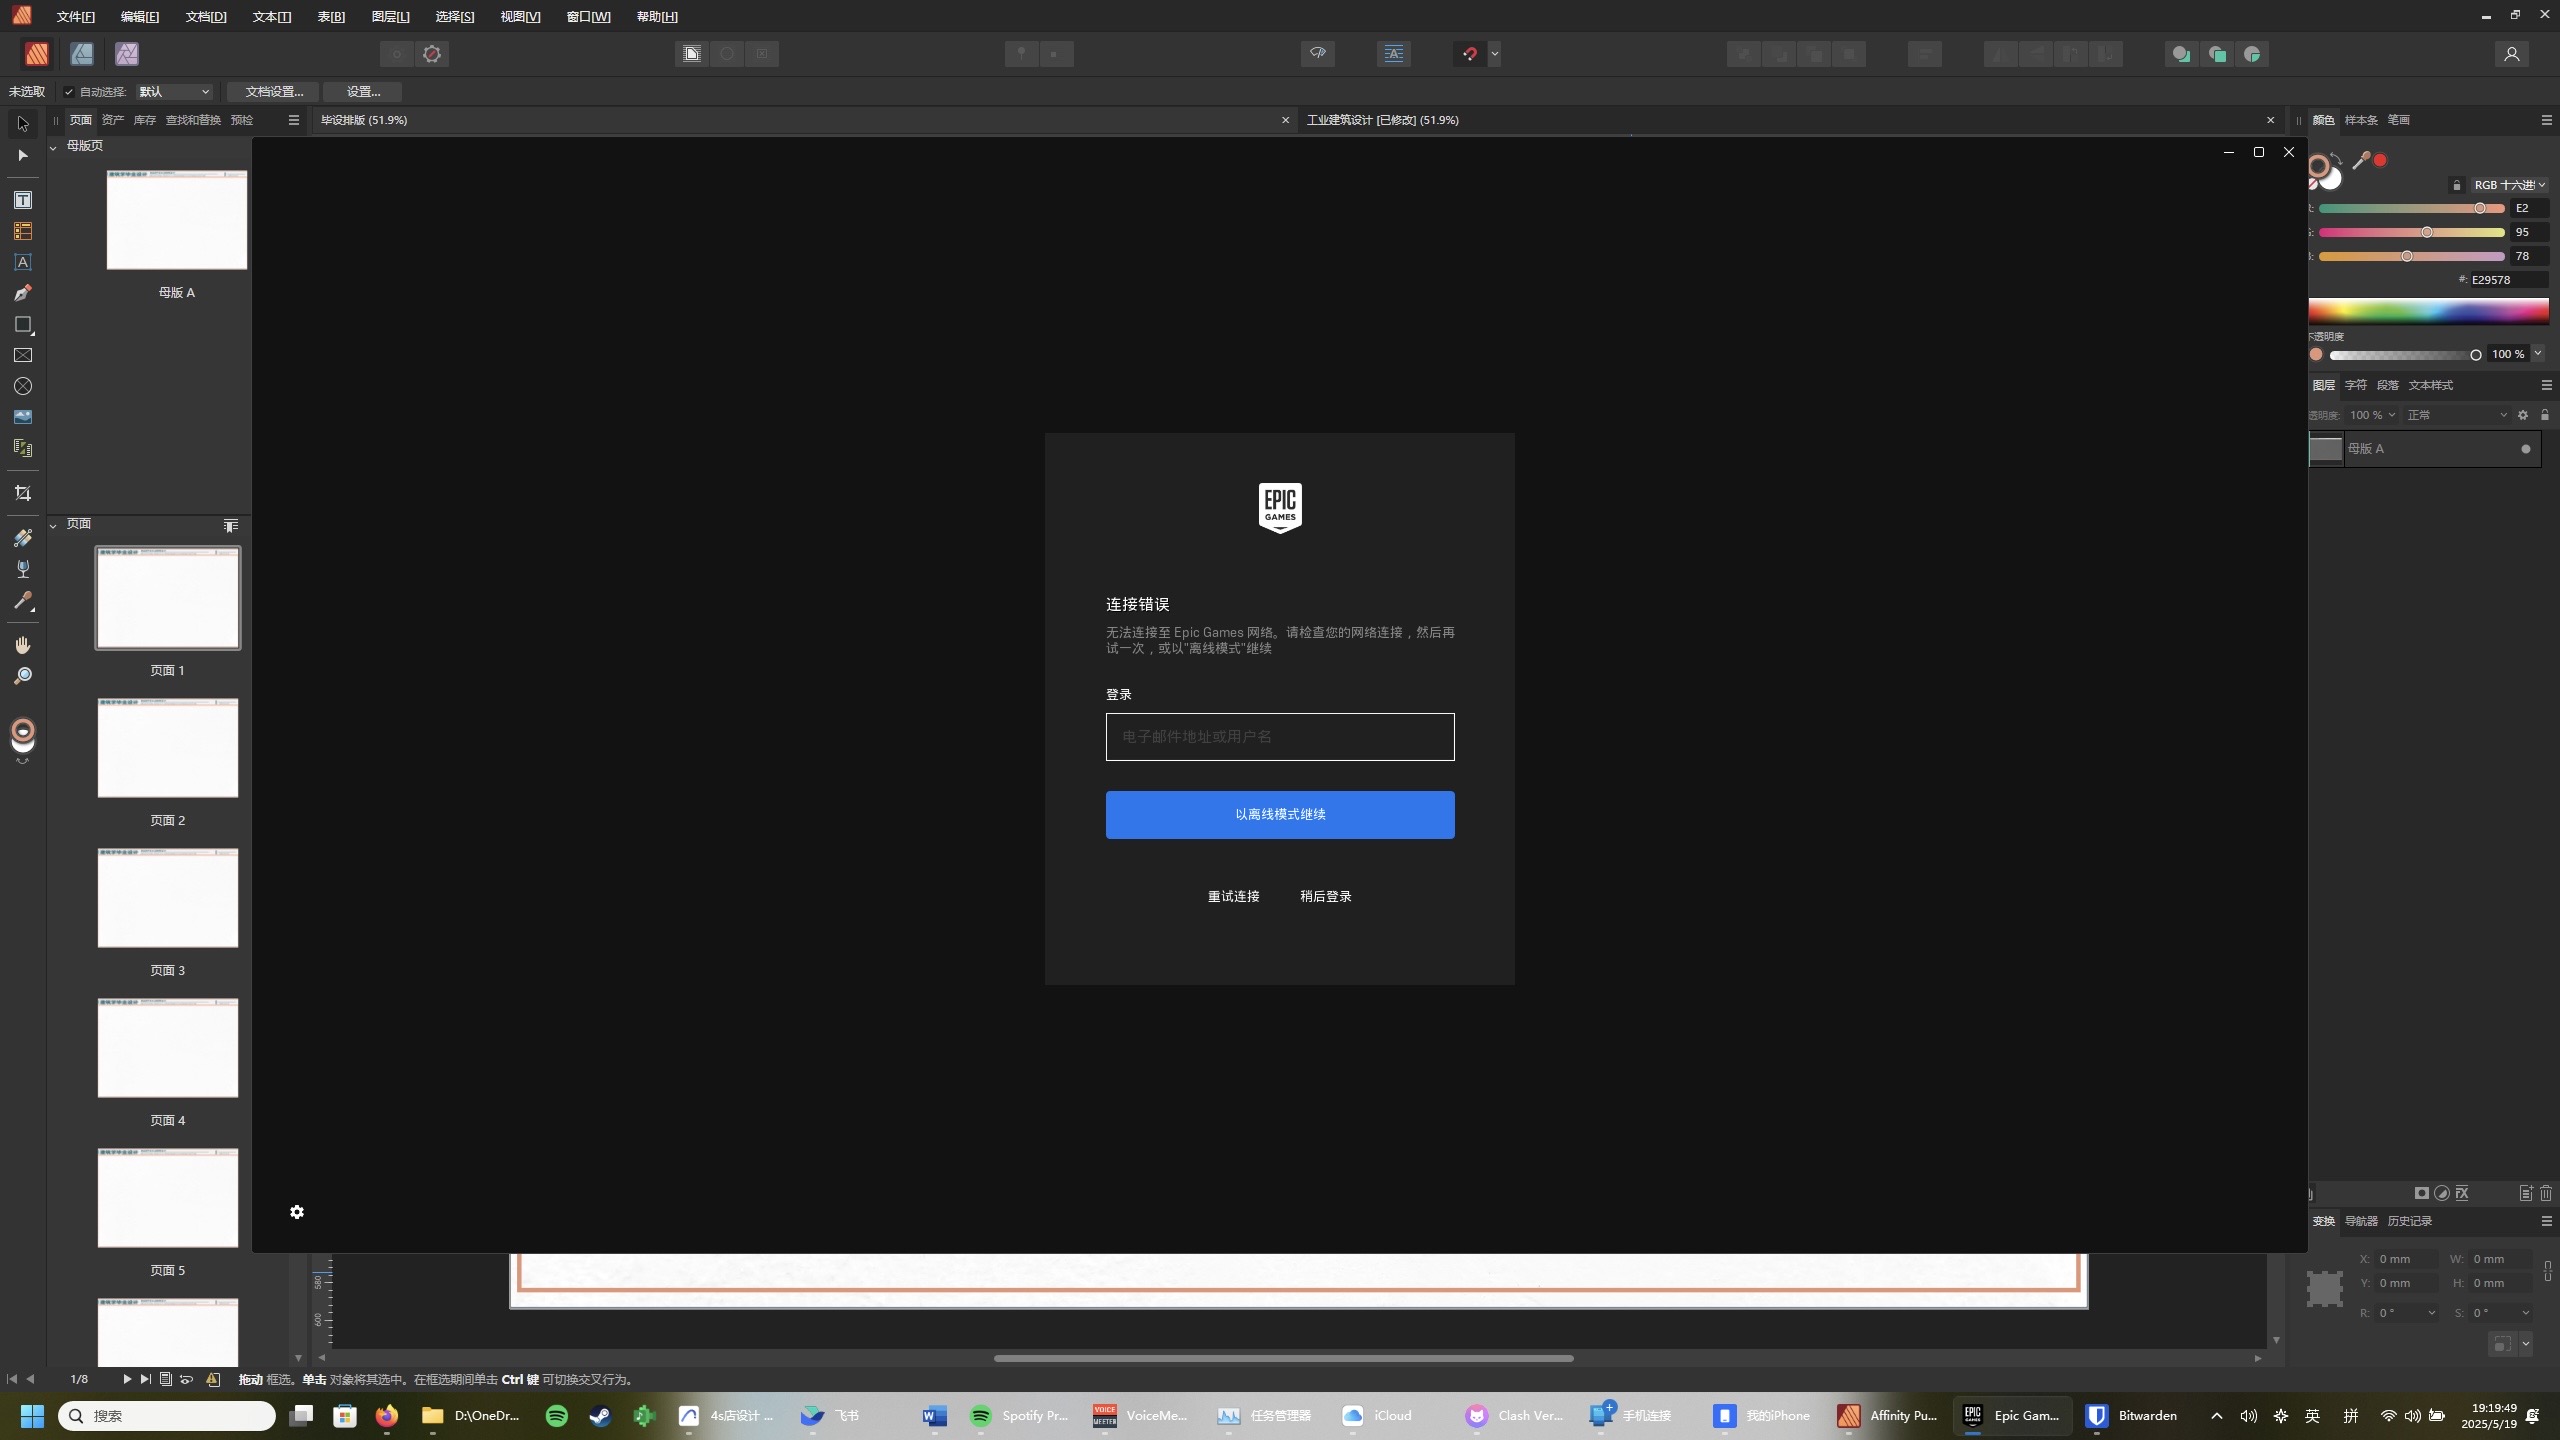
Task: Switch to the 历史记录 tab
Action: [x=2409, y=1221]
